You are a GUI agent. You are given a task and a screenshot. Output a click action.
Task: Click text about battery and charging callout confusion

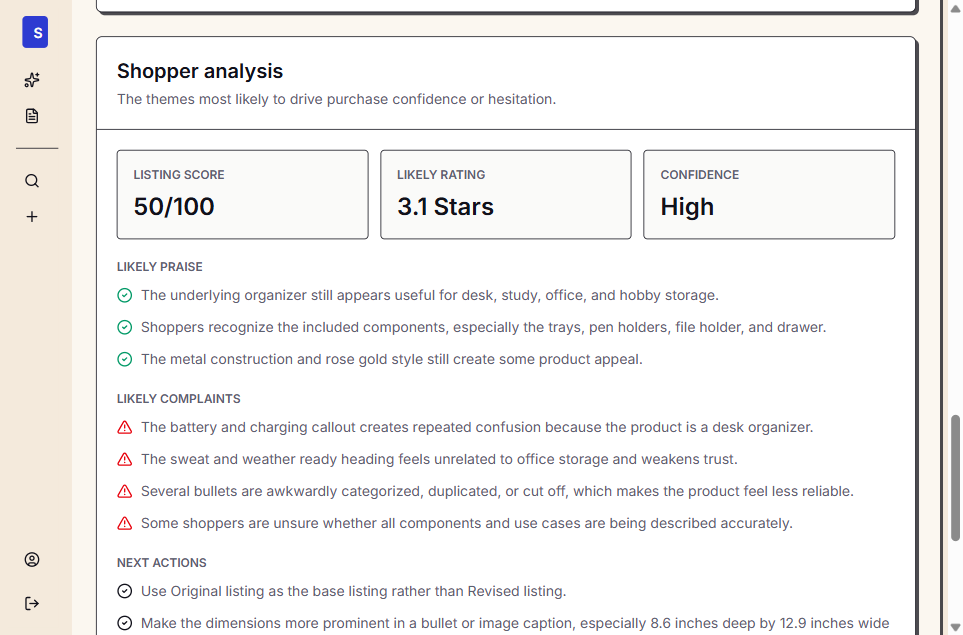pos(477,427)
